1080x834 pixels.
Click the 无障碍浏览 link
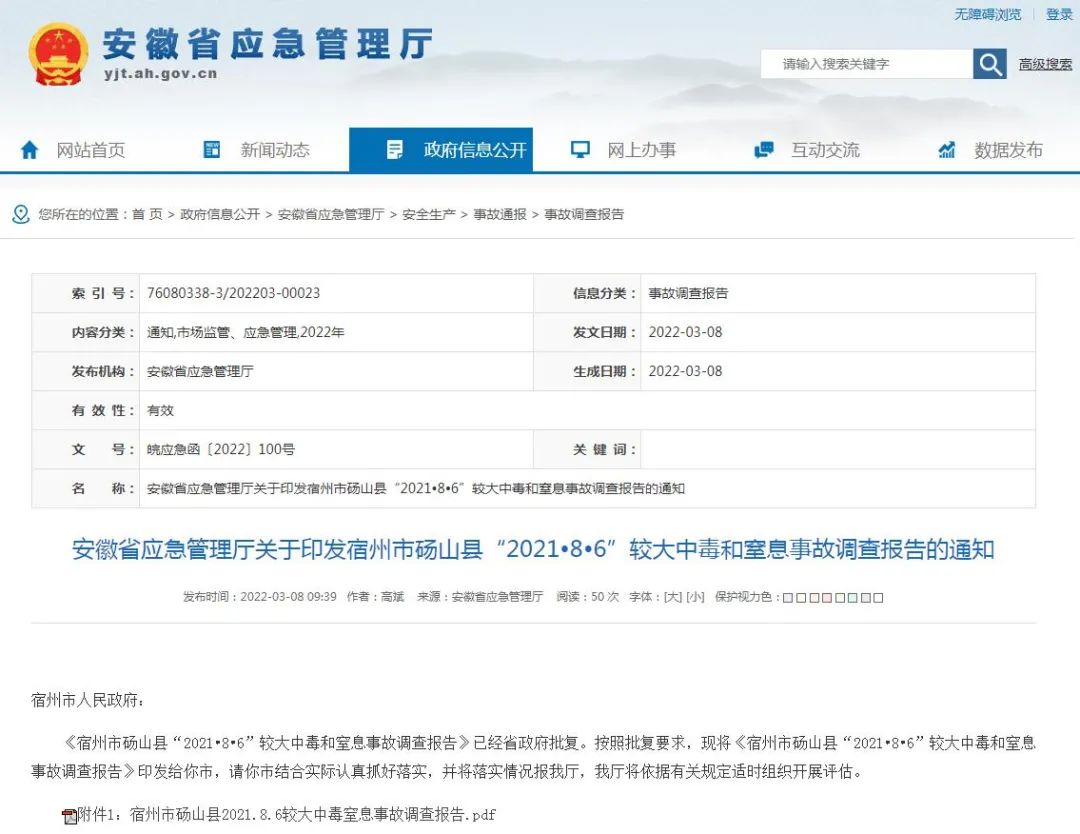(988, 14)
